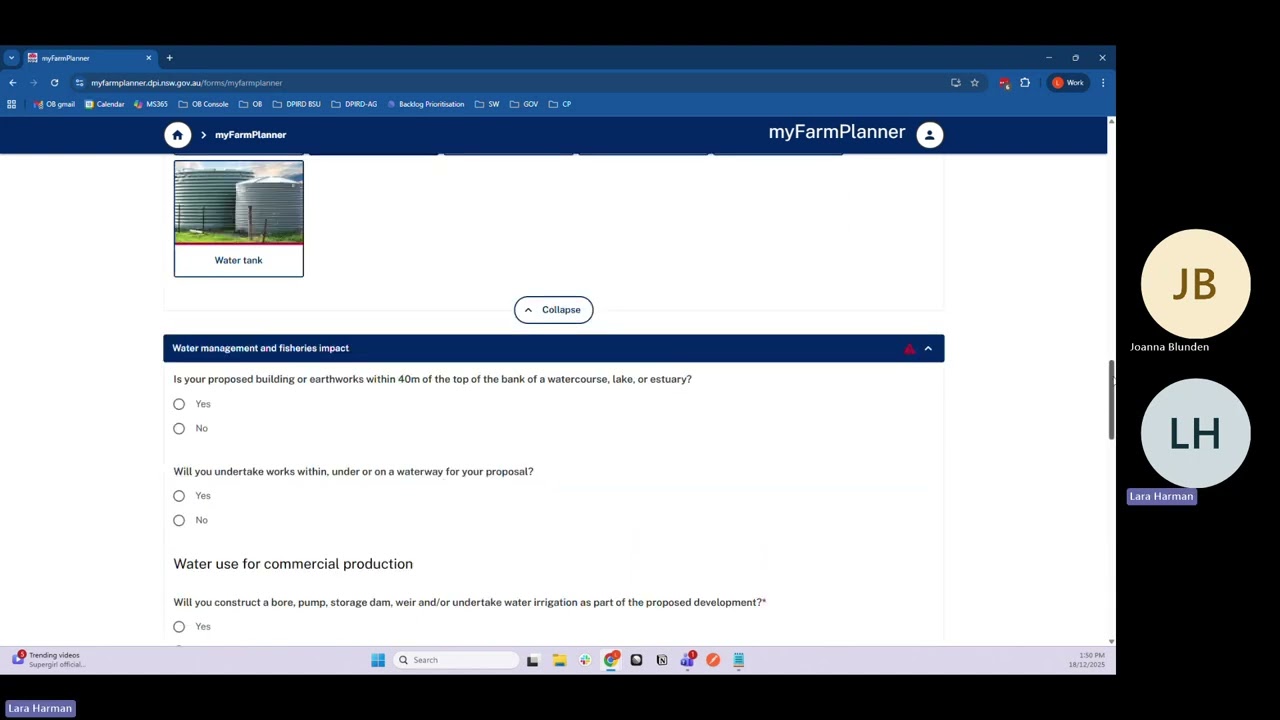Image resolution: width=1280 pixels, height=720 pixels.
Task: Reload the page with the refresh icon
Action: coord(54,83)
